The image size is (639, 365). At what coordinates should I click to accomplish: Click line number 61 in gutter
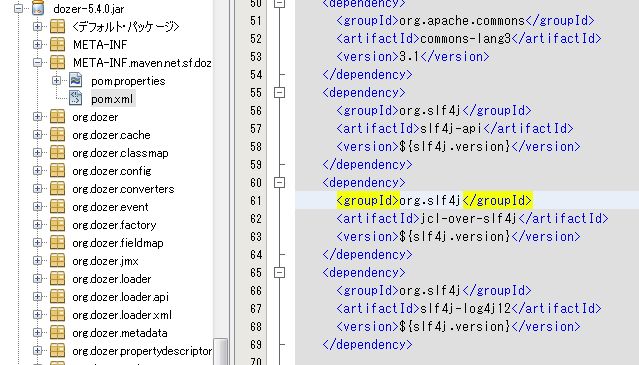[x=256, y=201]
